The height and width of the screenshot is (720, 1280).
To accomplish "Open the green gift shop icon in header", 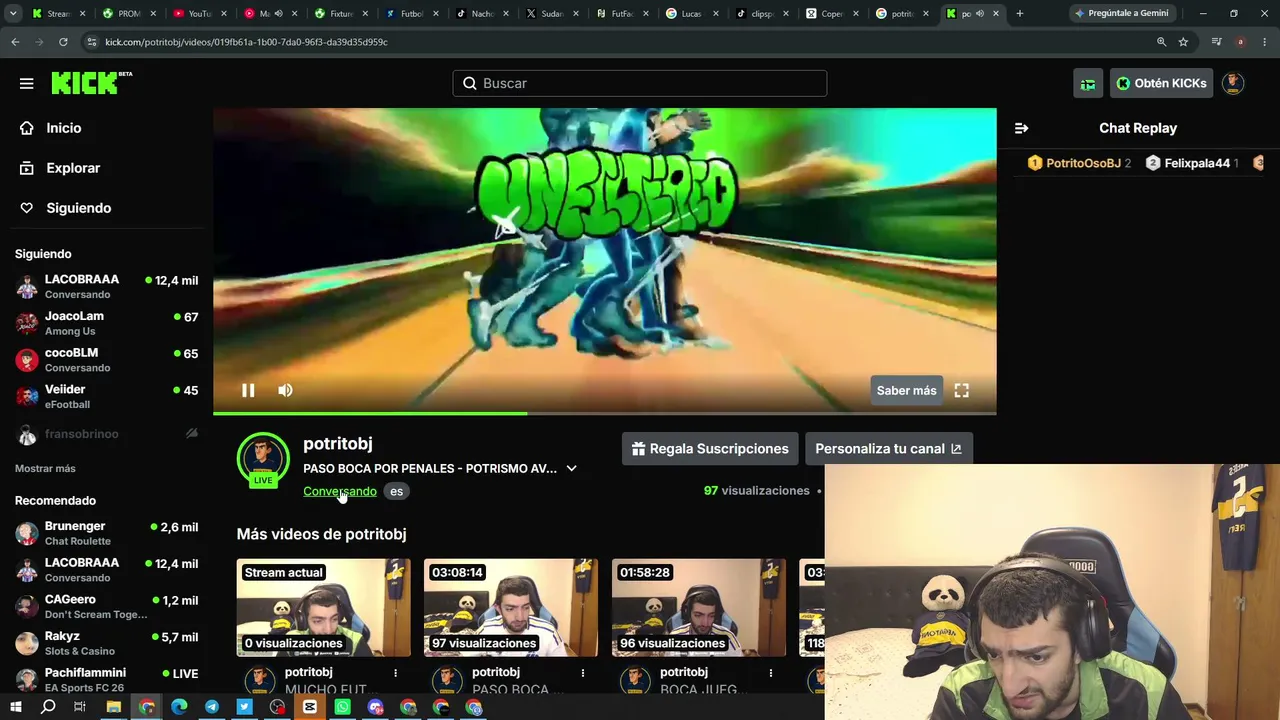I will tap(1088, 83).
